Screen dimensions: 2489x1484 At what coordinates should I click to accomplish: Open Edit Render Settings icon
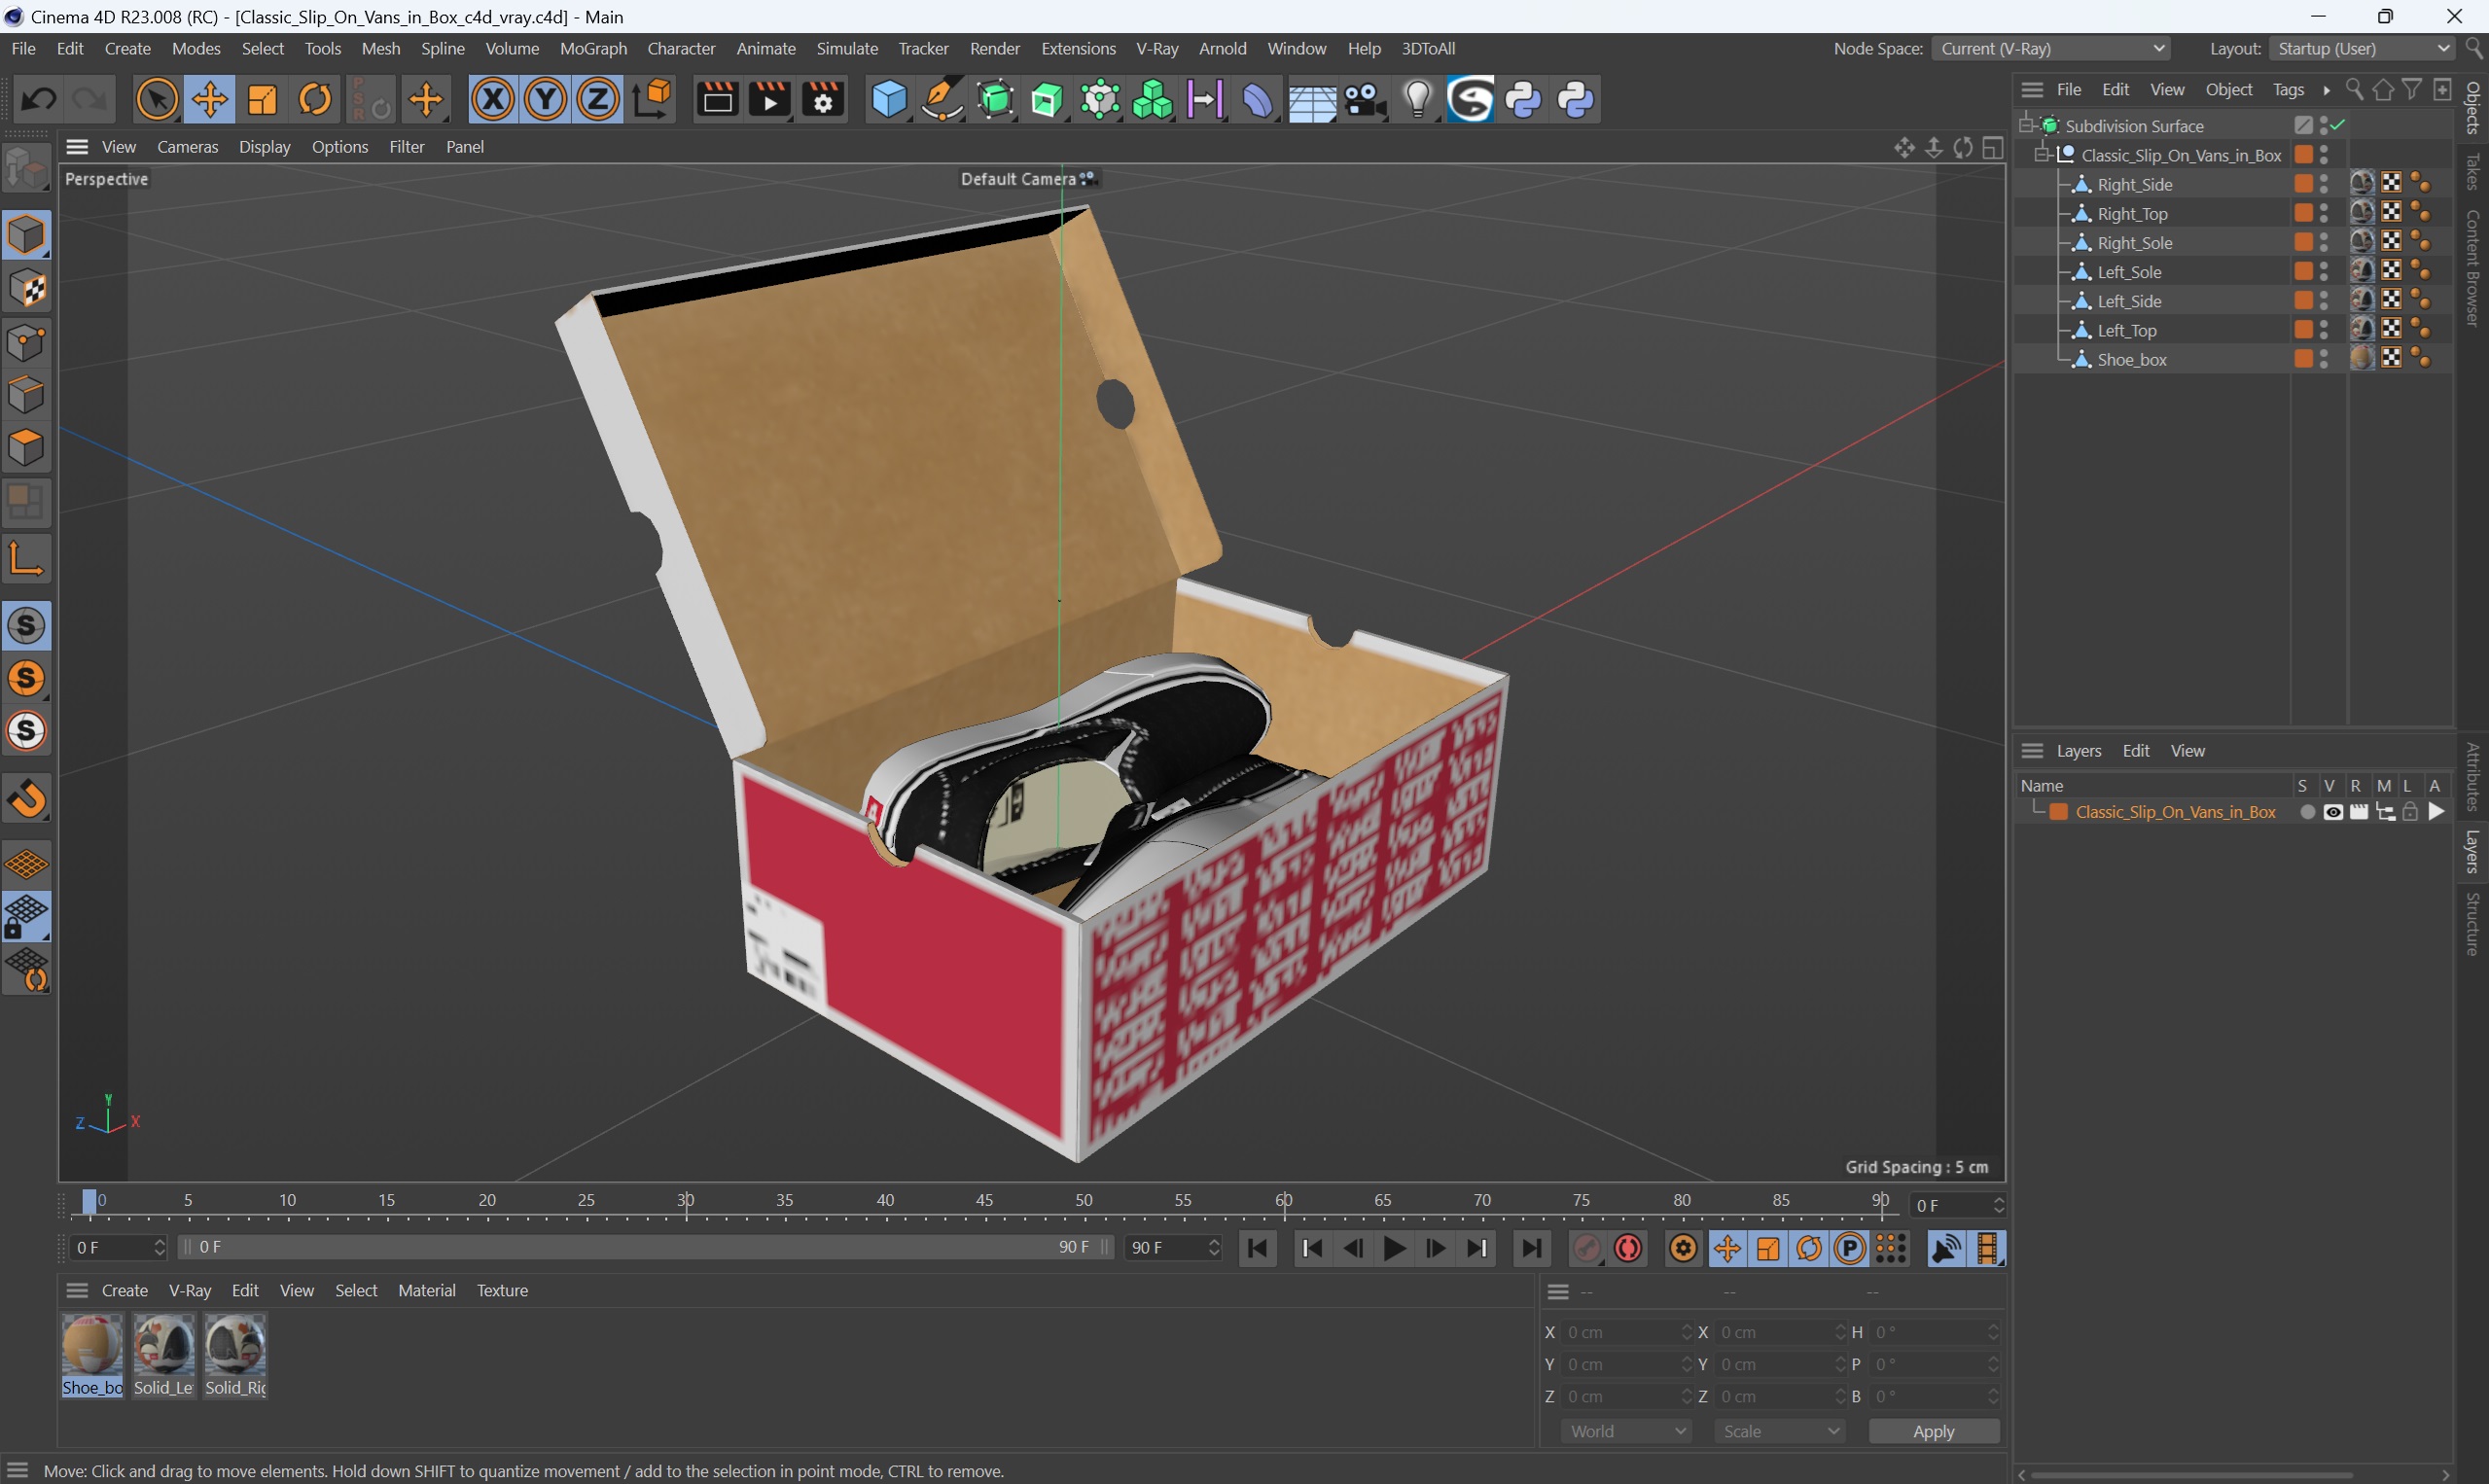pos(823,99)
